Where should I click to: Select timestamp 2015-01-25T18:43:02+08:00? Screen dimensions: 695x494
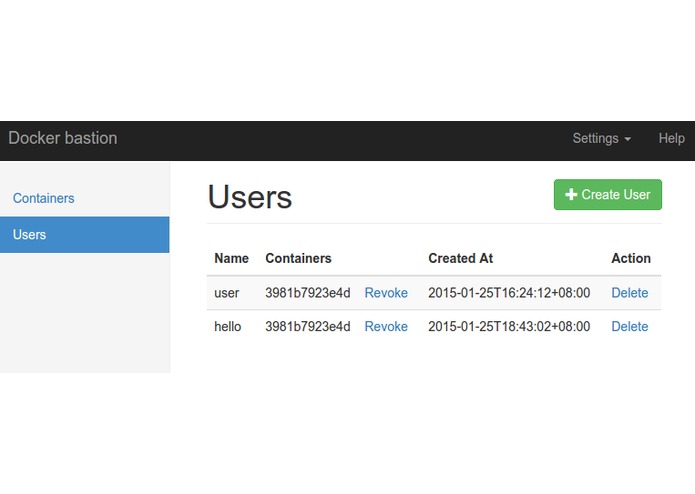click(x=509, y=327)
